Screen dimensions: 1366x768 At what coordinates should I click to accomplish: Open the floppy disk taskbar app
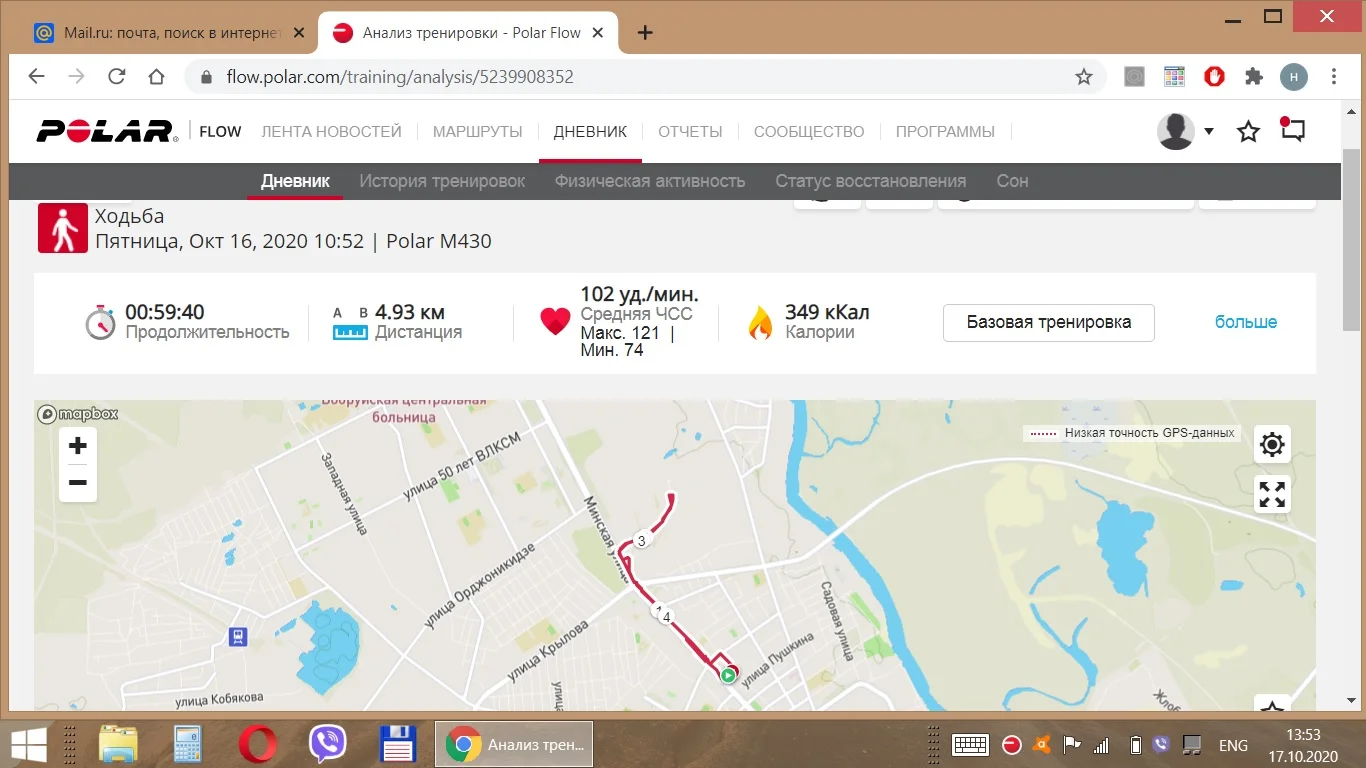[398, 745]
